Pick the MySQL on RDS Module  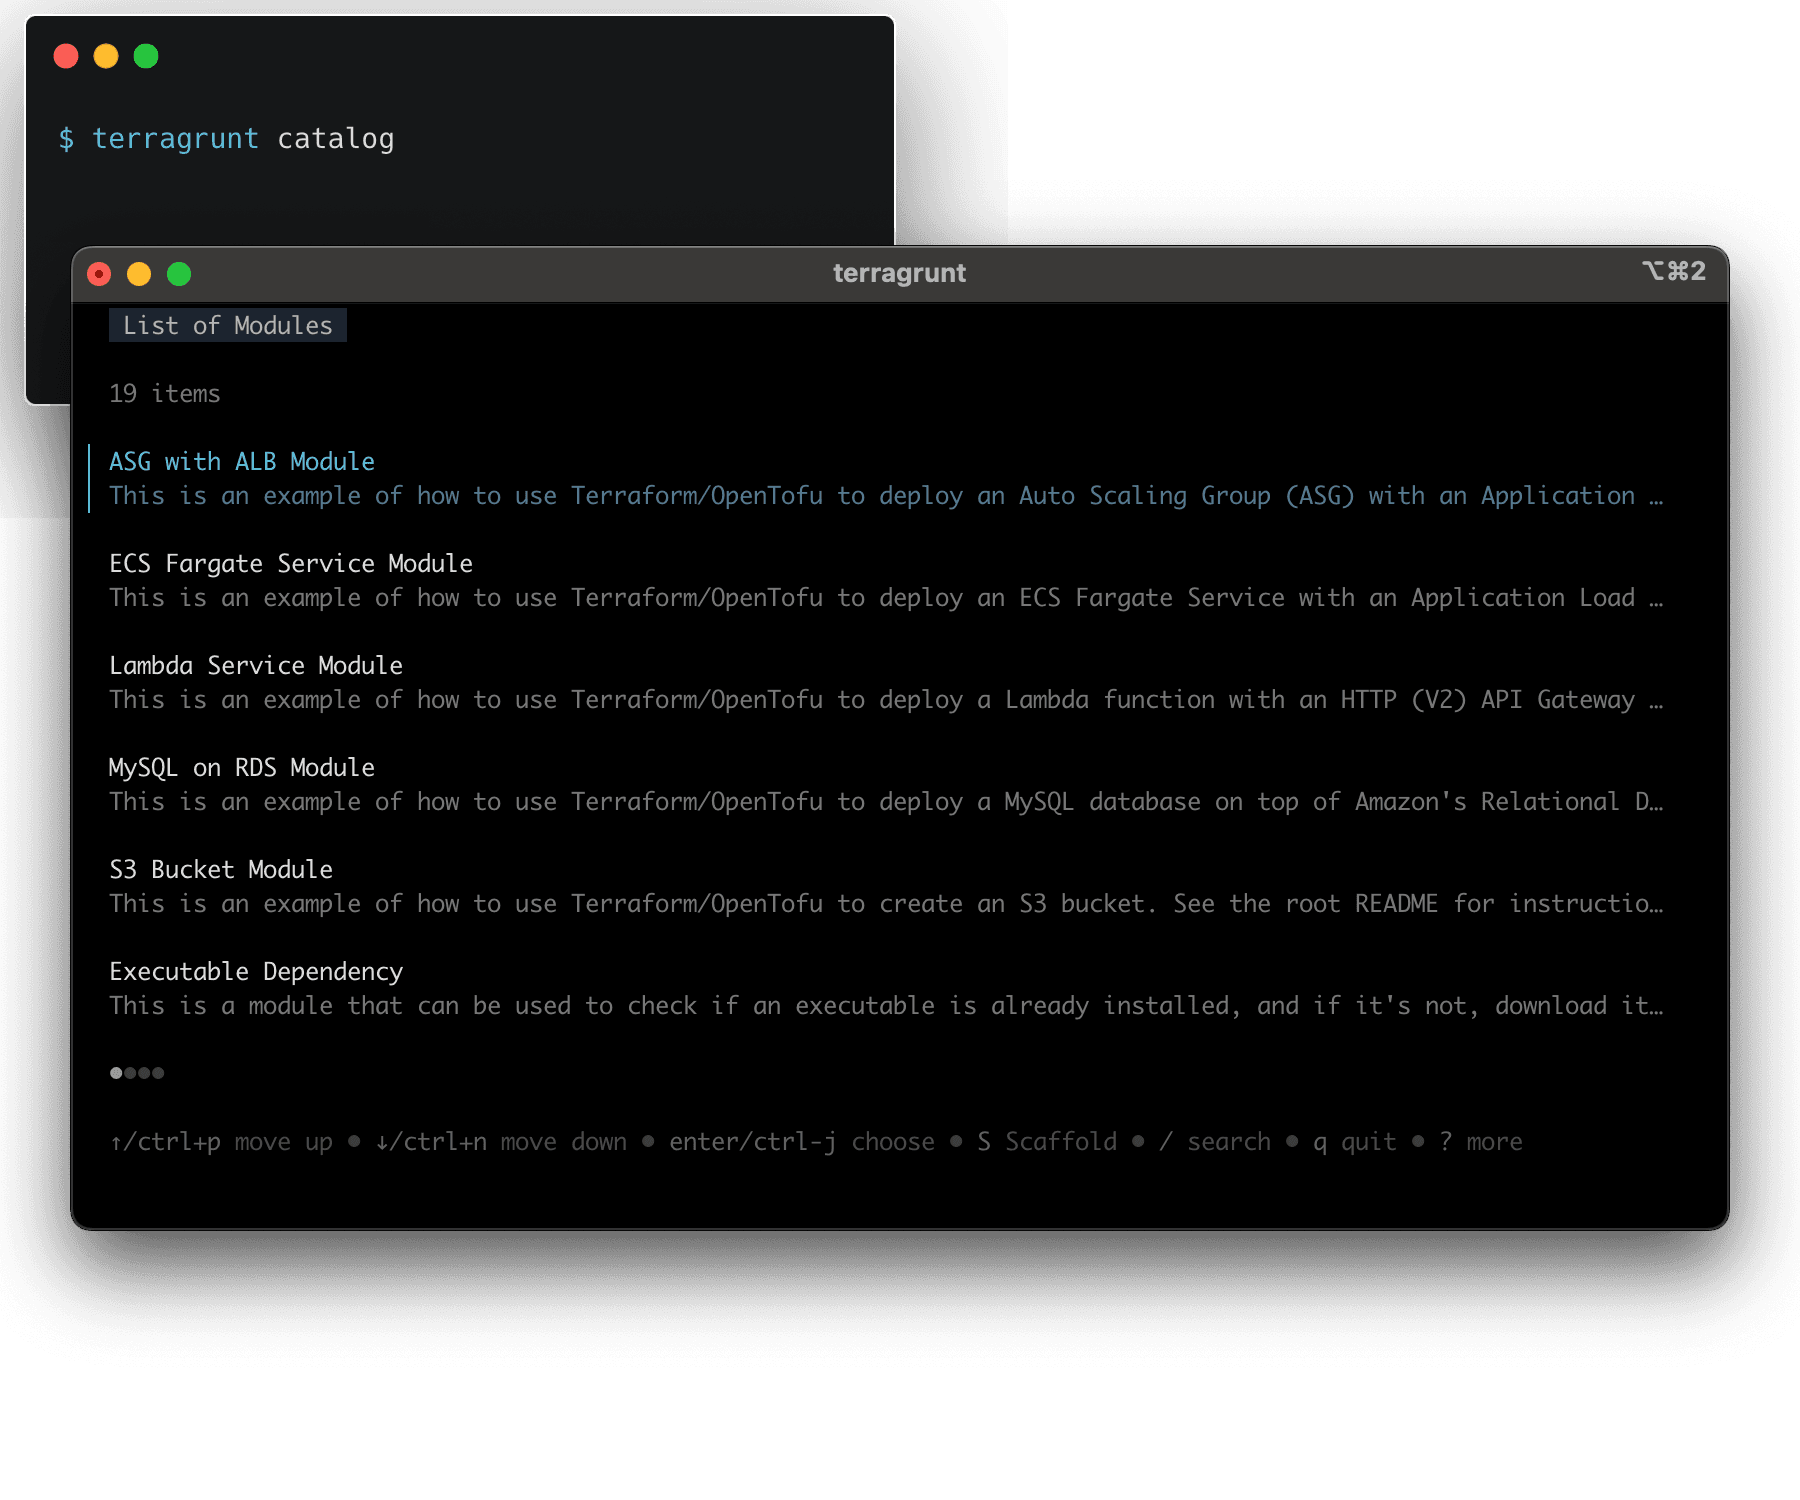241,768
